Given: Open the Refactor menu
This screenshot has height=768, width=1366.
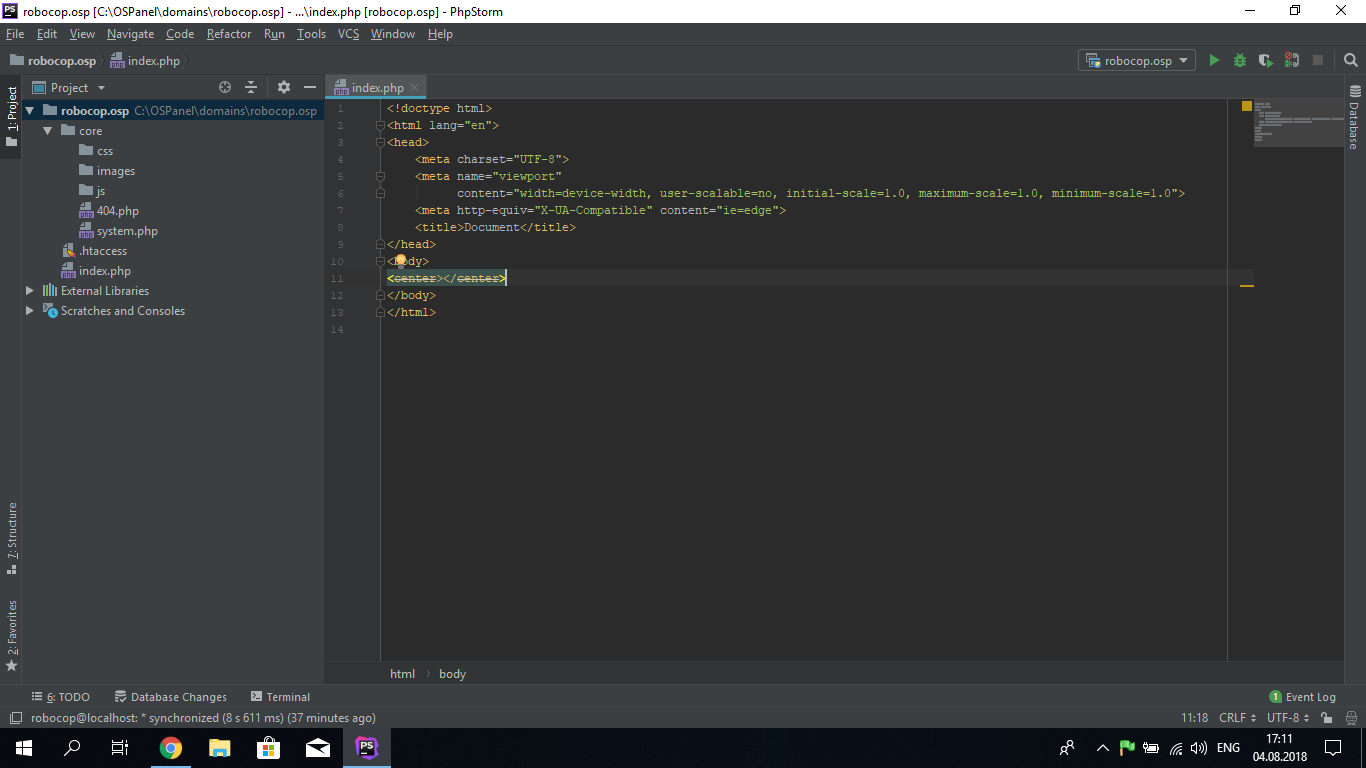Looking at the screenshot, I should [229, 34].
